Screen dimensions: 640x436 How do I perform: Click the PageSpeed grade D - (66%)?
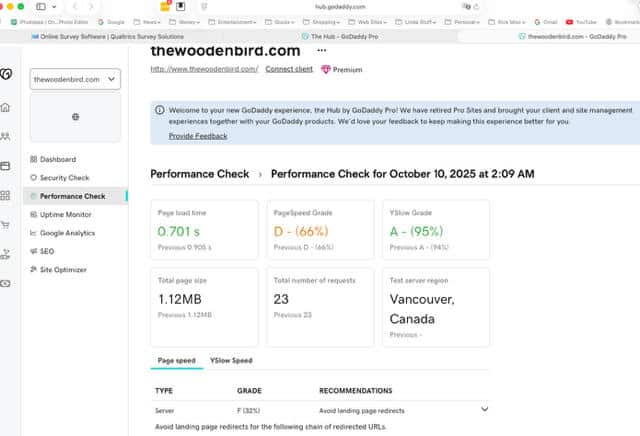[x=301, y=231]
